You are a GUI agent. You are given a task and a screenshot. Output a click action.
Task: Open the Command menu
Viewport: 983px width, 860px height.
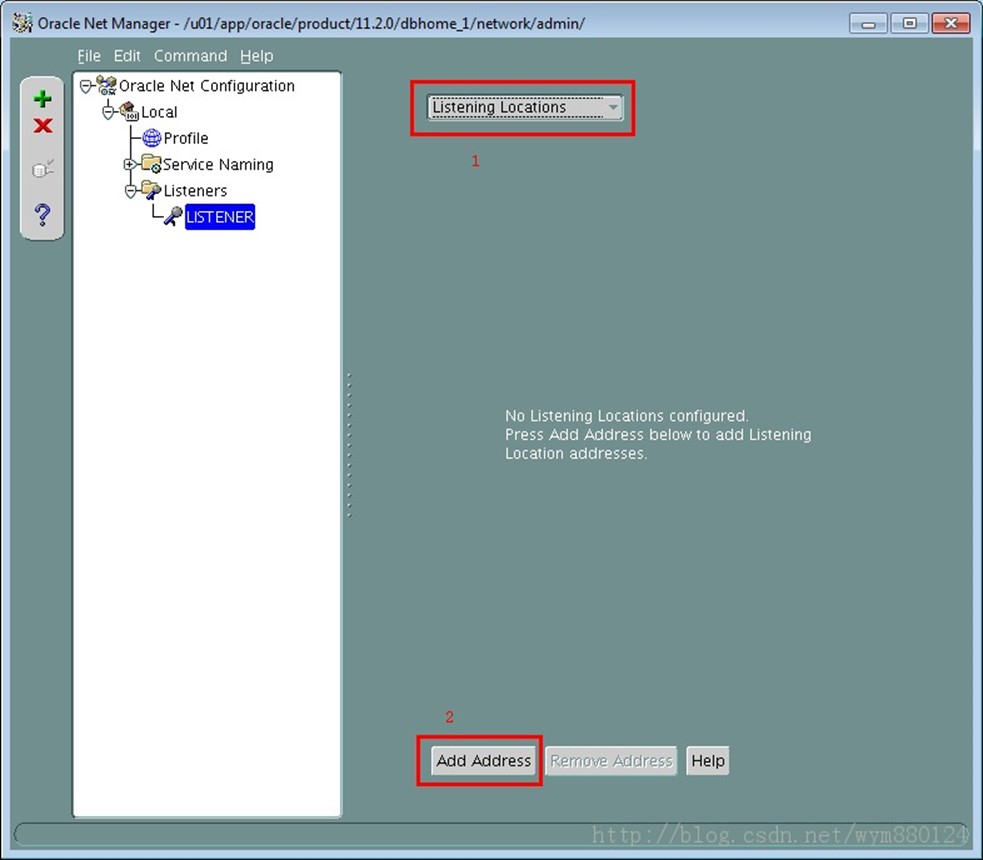[191, 56]
